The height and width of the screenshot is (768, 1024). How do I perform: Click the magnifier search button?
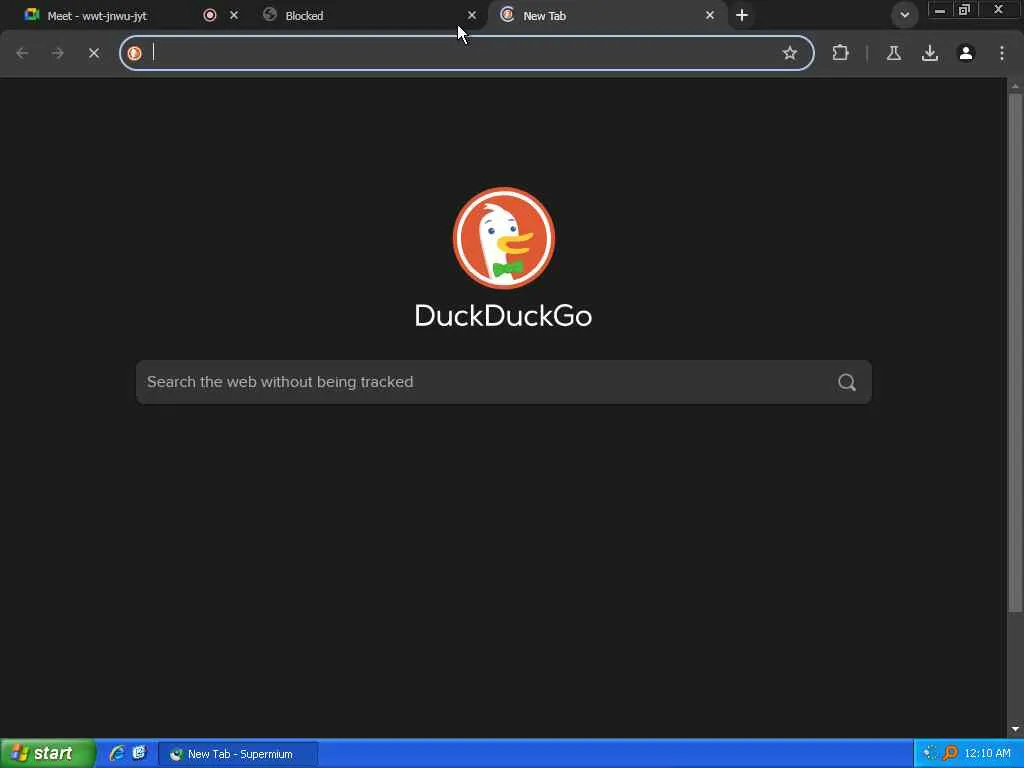pos(846,382)
